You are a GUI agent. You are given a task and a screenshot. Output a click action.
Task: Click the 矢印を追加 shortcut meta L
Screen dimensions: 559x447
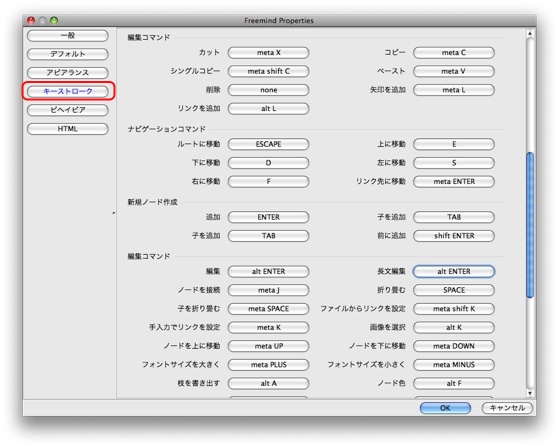[x=454, y=90]
